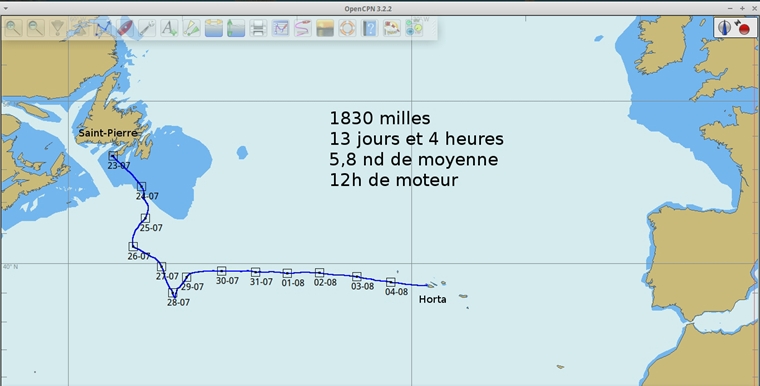This screenshot has height=386, width=760.
Task: Open the settings wrench toolbox
Action: pyautogui.click(x=147, y=28)
